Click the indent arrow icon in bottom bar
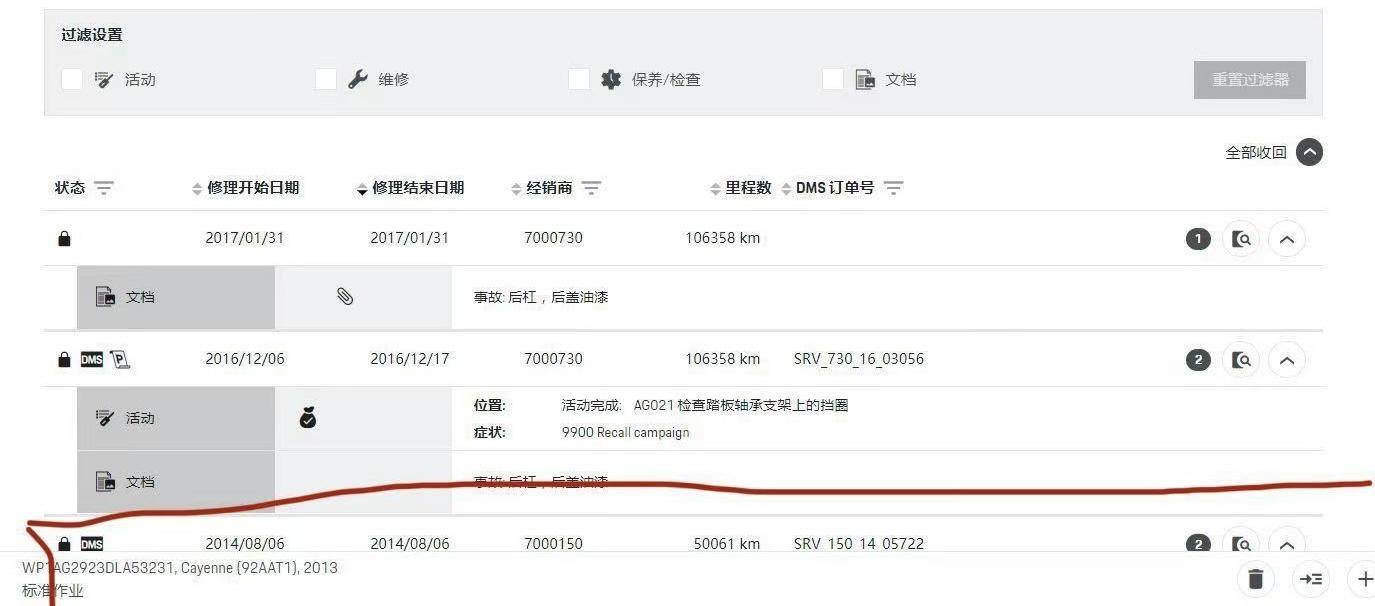This screenshot has height=606, width=1375. [1311, 578]
